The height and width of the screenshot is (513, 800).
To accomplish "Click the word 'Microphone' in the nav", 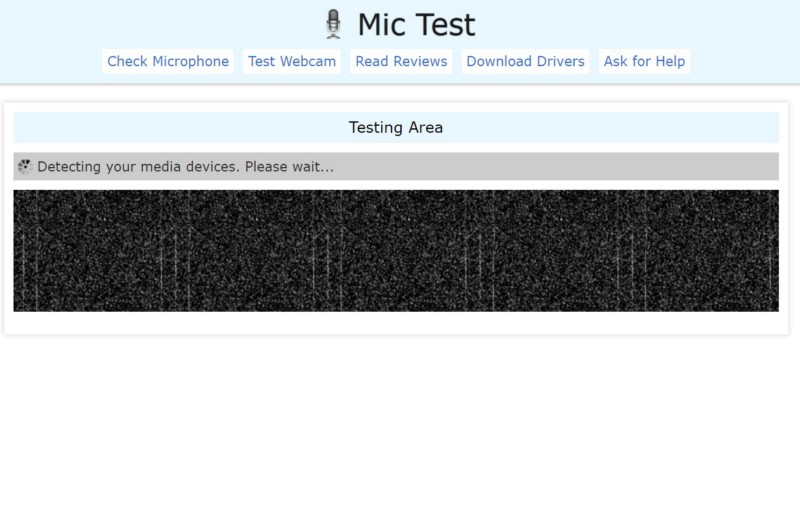I will point(190,61).
